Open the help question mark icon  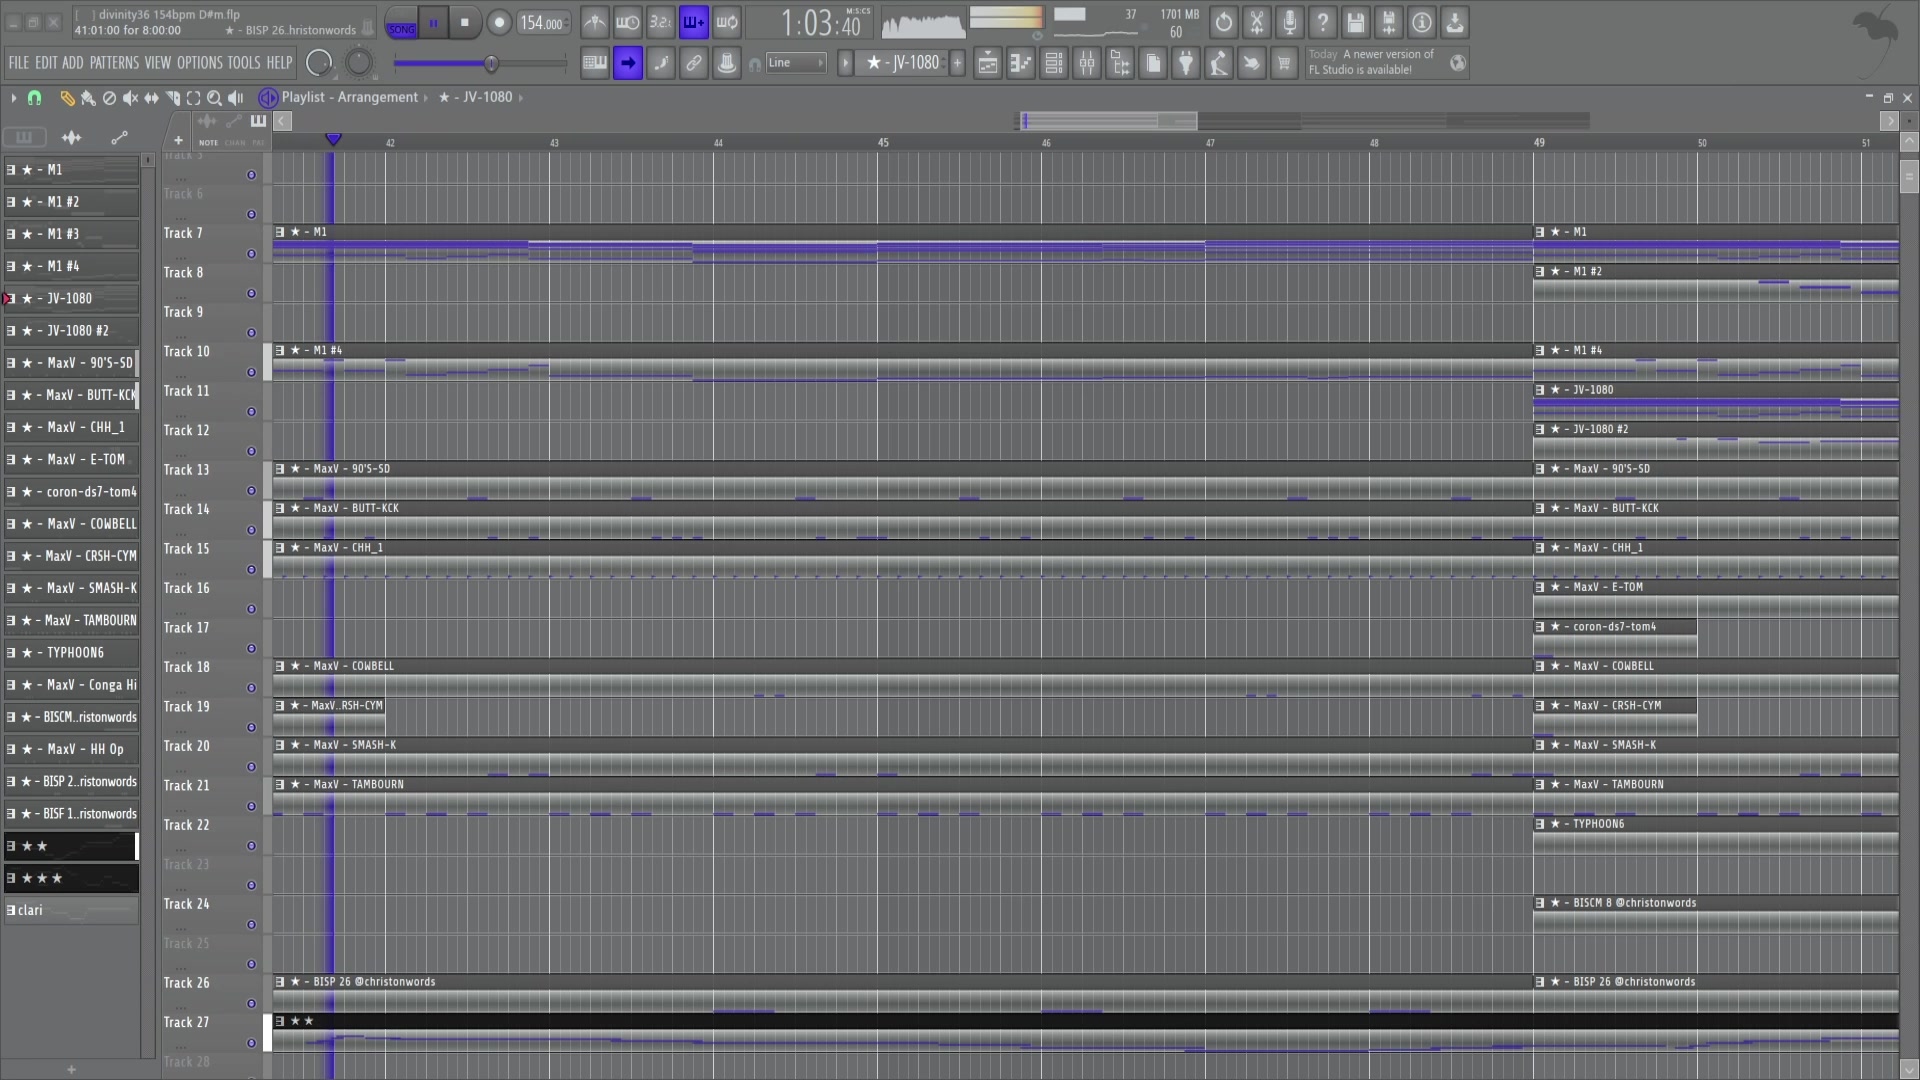1323,22
